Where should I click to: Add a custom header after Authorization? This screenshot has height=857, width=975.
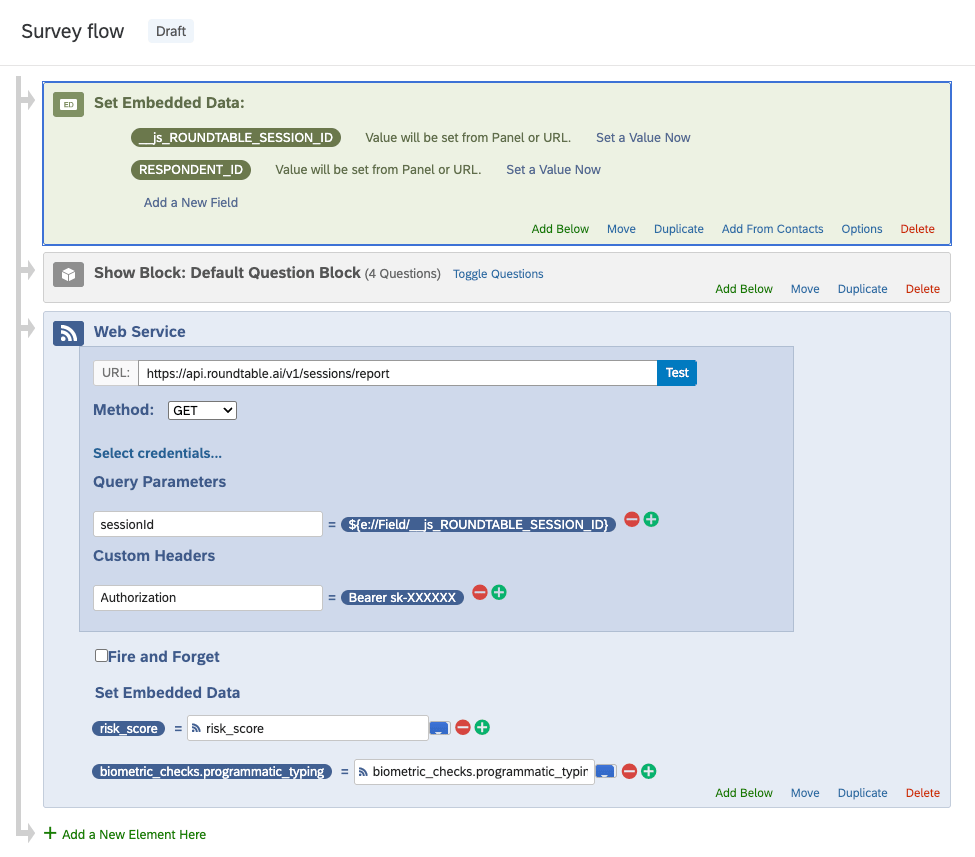point(499,592)
